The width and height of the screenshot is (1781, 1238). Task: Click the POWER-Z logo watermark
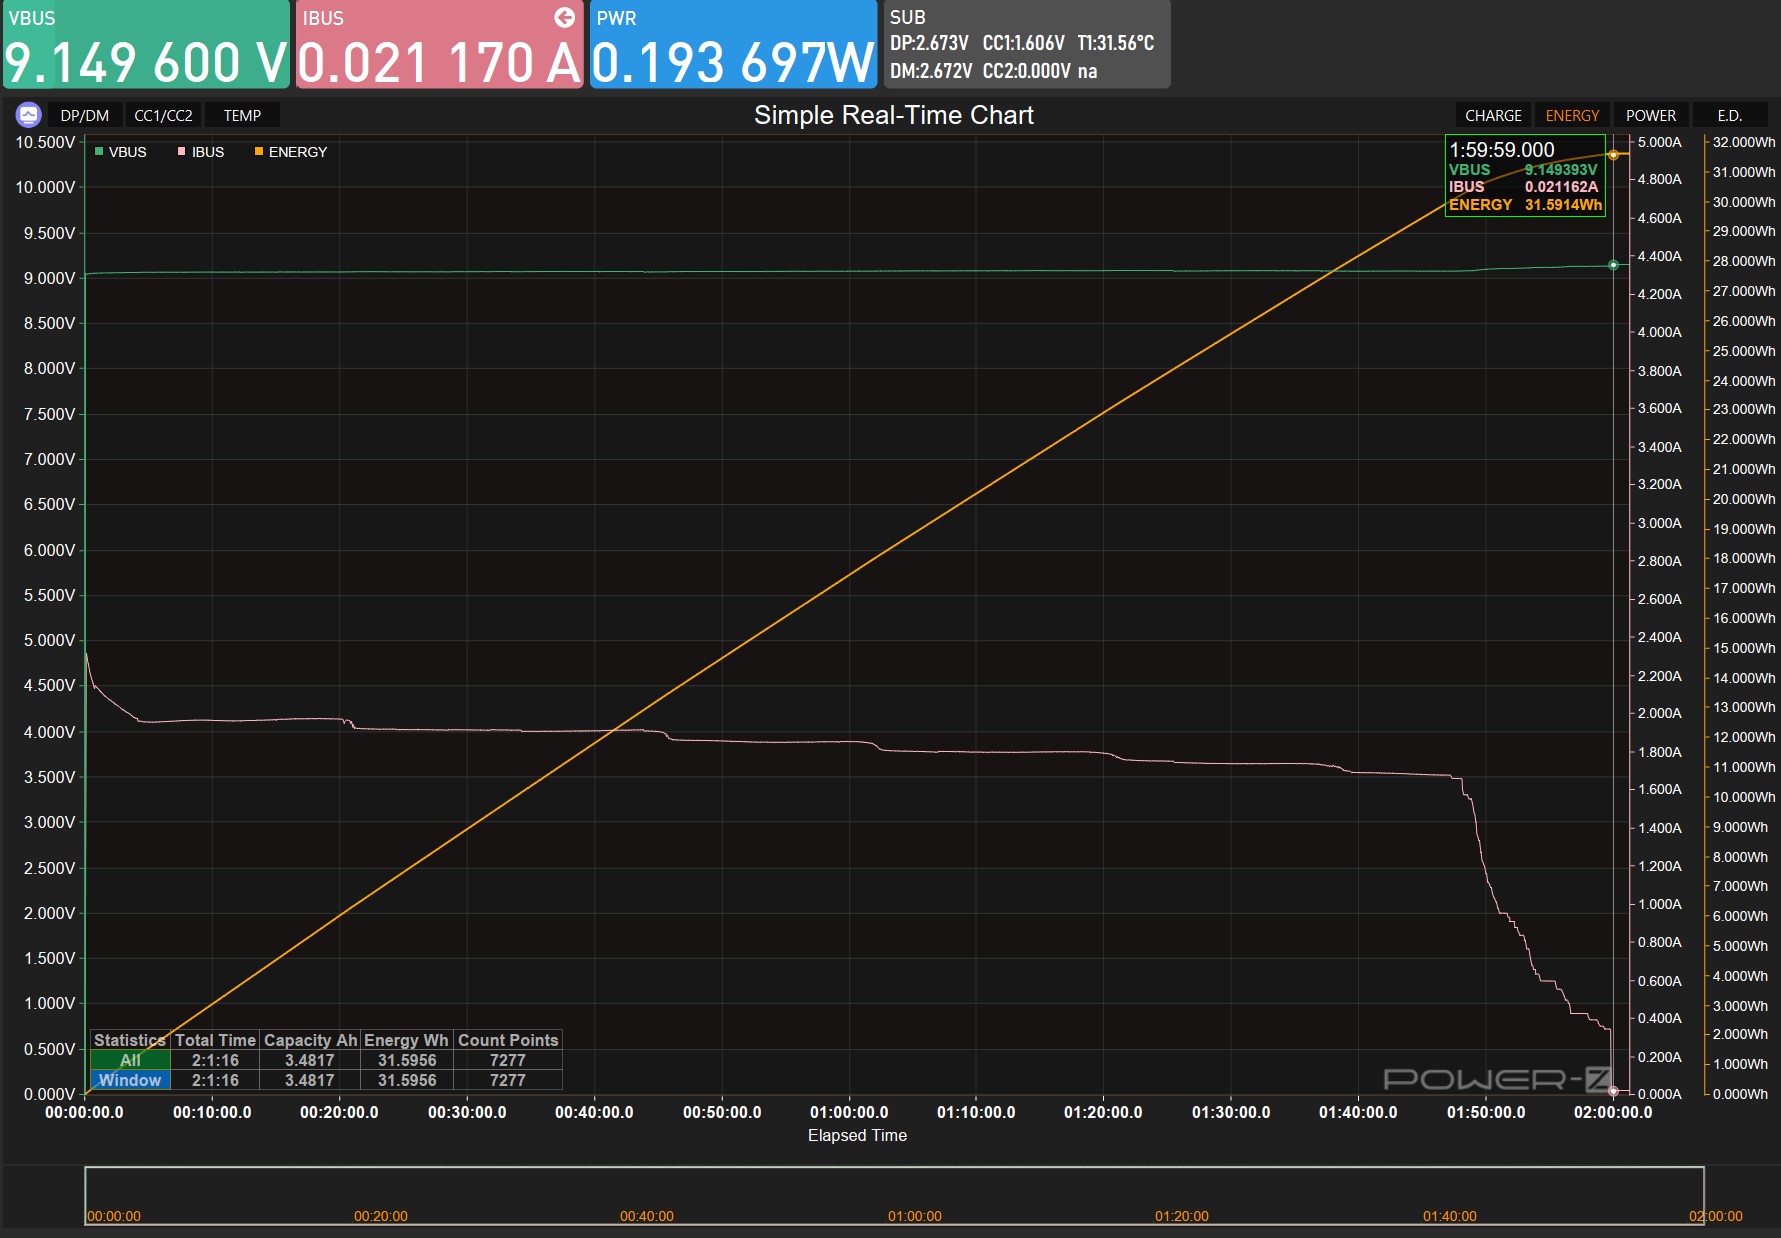[1496, 1079]
